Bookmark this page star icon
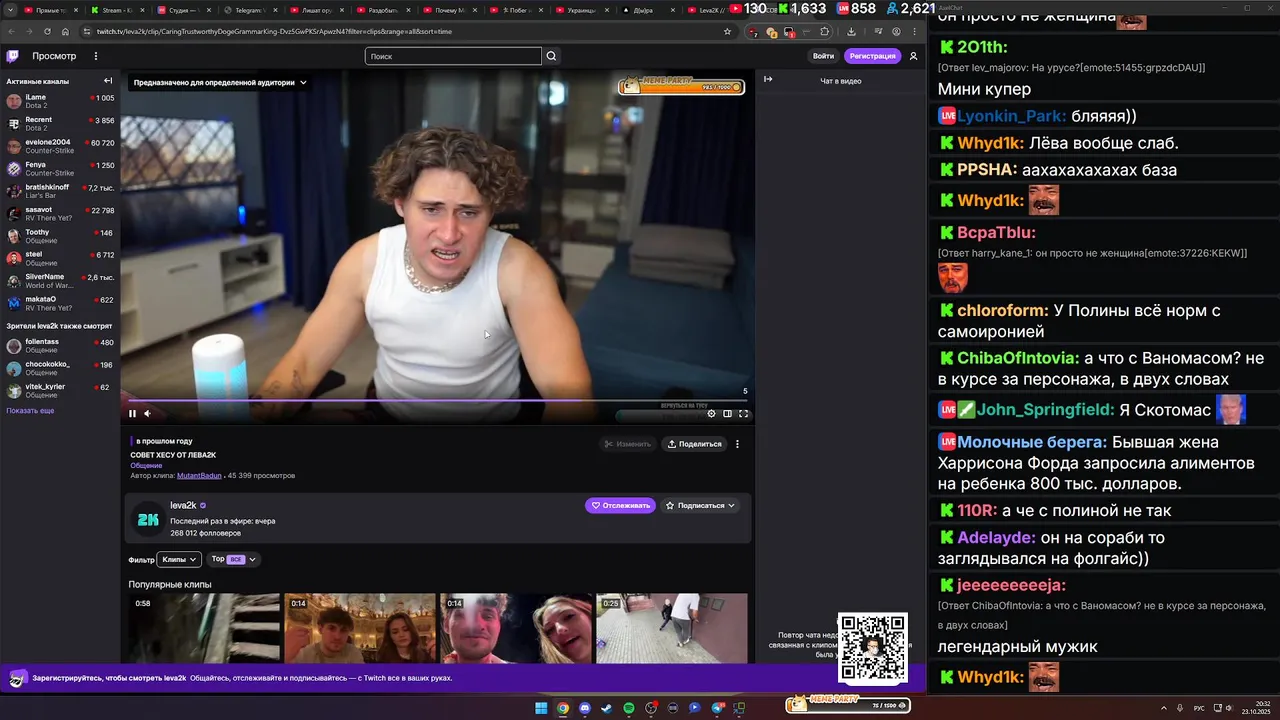 (x=727, y=31)
